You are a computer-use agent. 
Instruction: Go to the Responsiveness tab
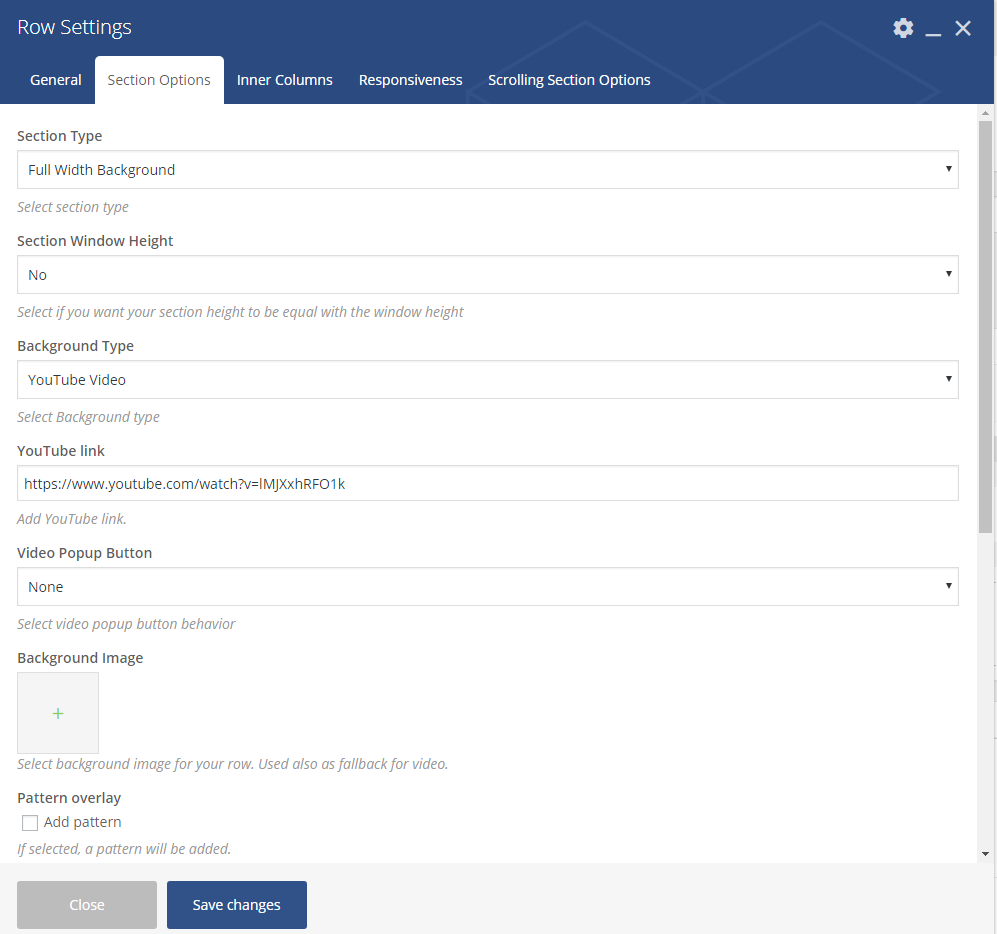pos(411,80)
